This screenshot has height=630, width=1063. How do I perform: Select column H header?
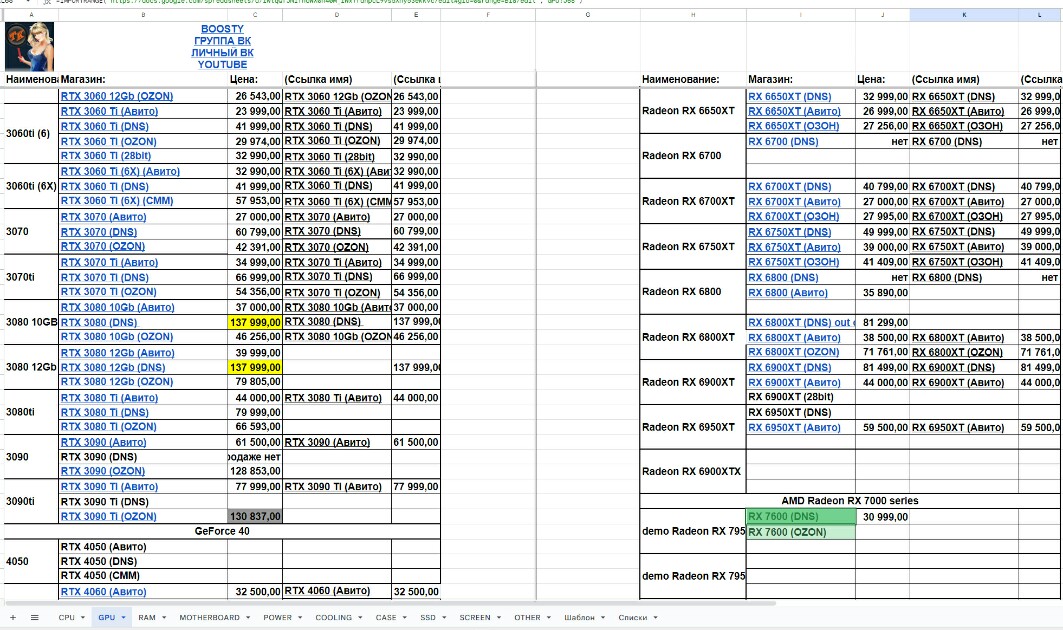(x=693, y=14)
